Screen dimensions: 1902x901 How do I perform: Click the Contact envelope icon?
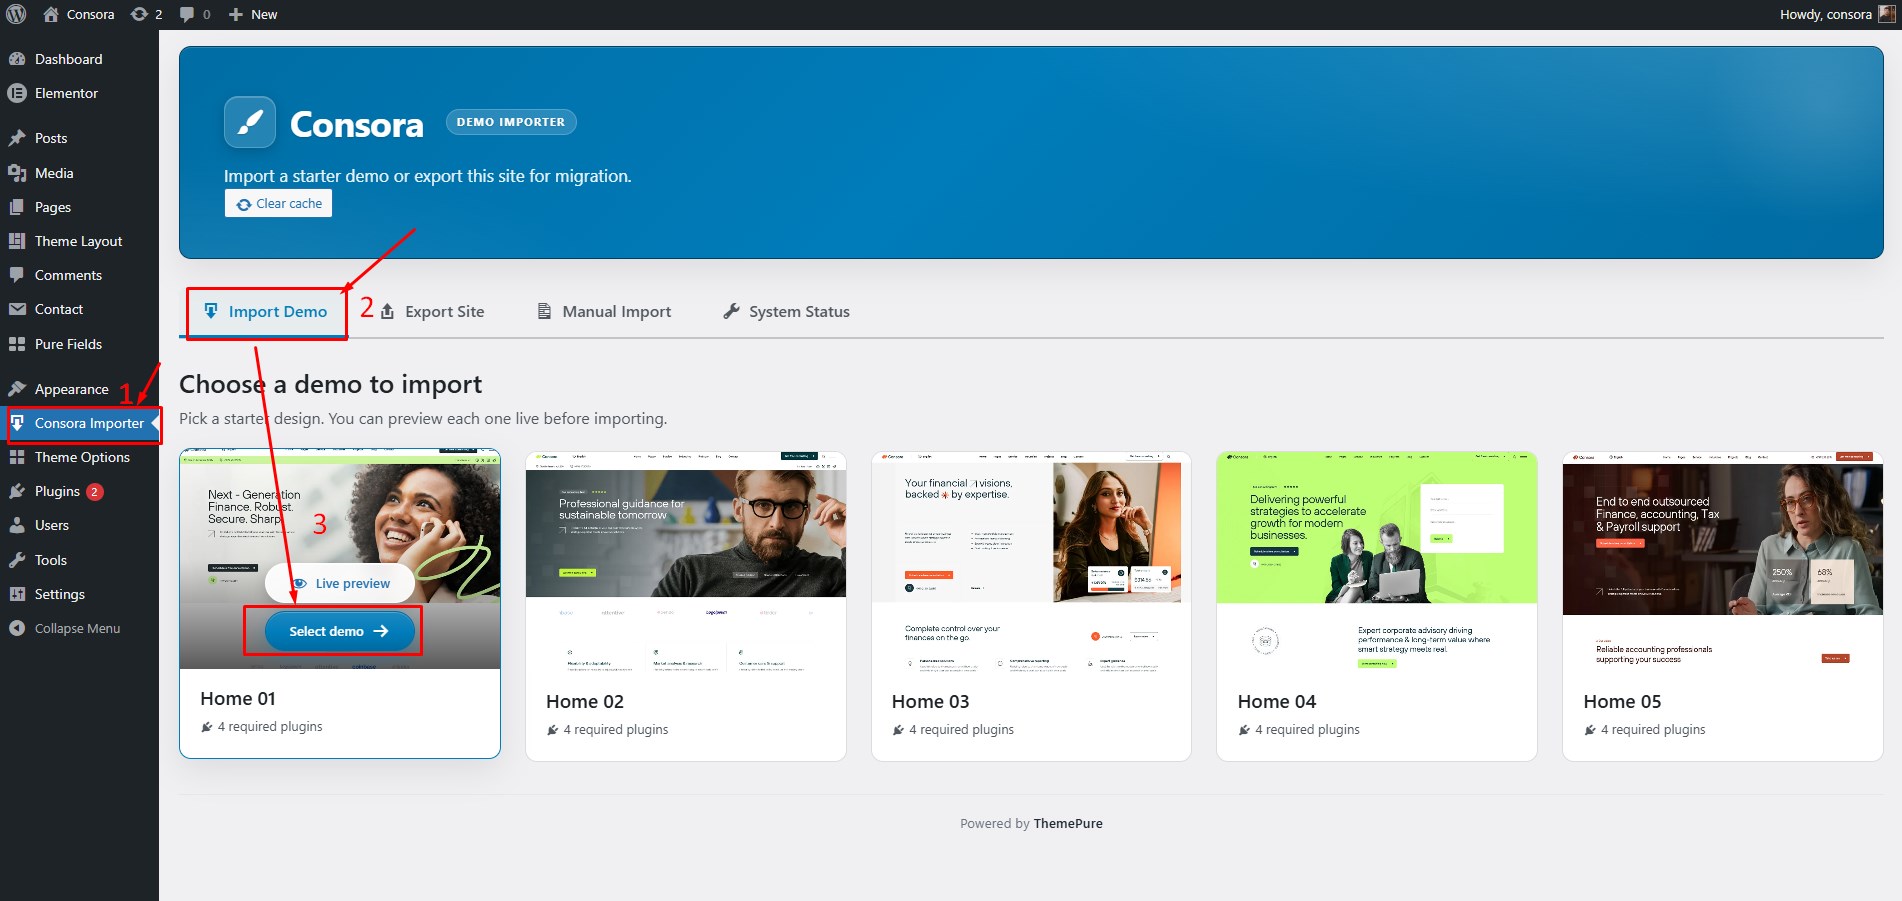coord(17,309)
